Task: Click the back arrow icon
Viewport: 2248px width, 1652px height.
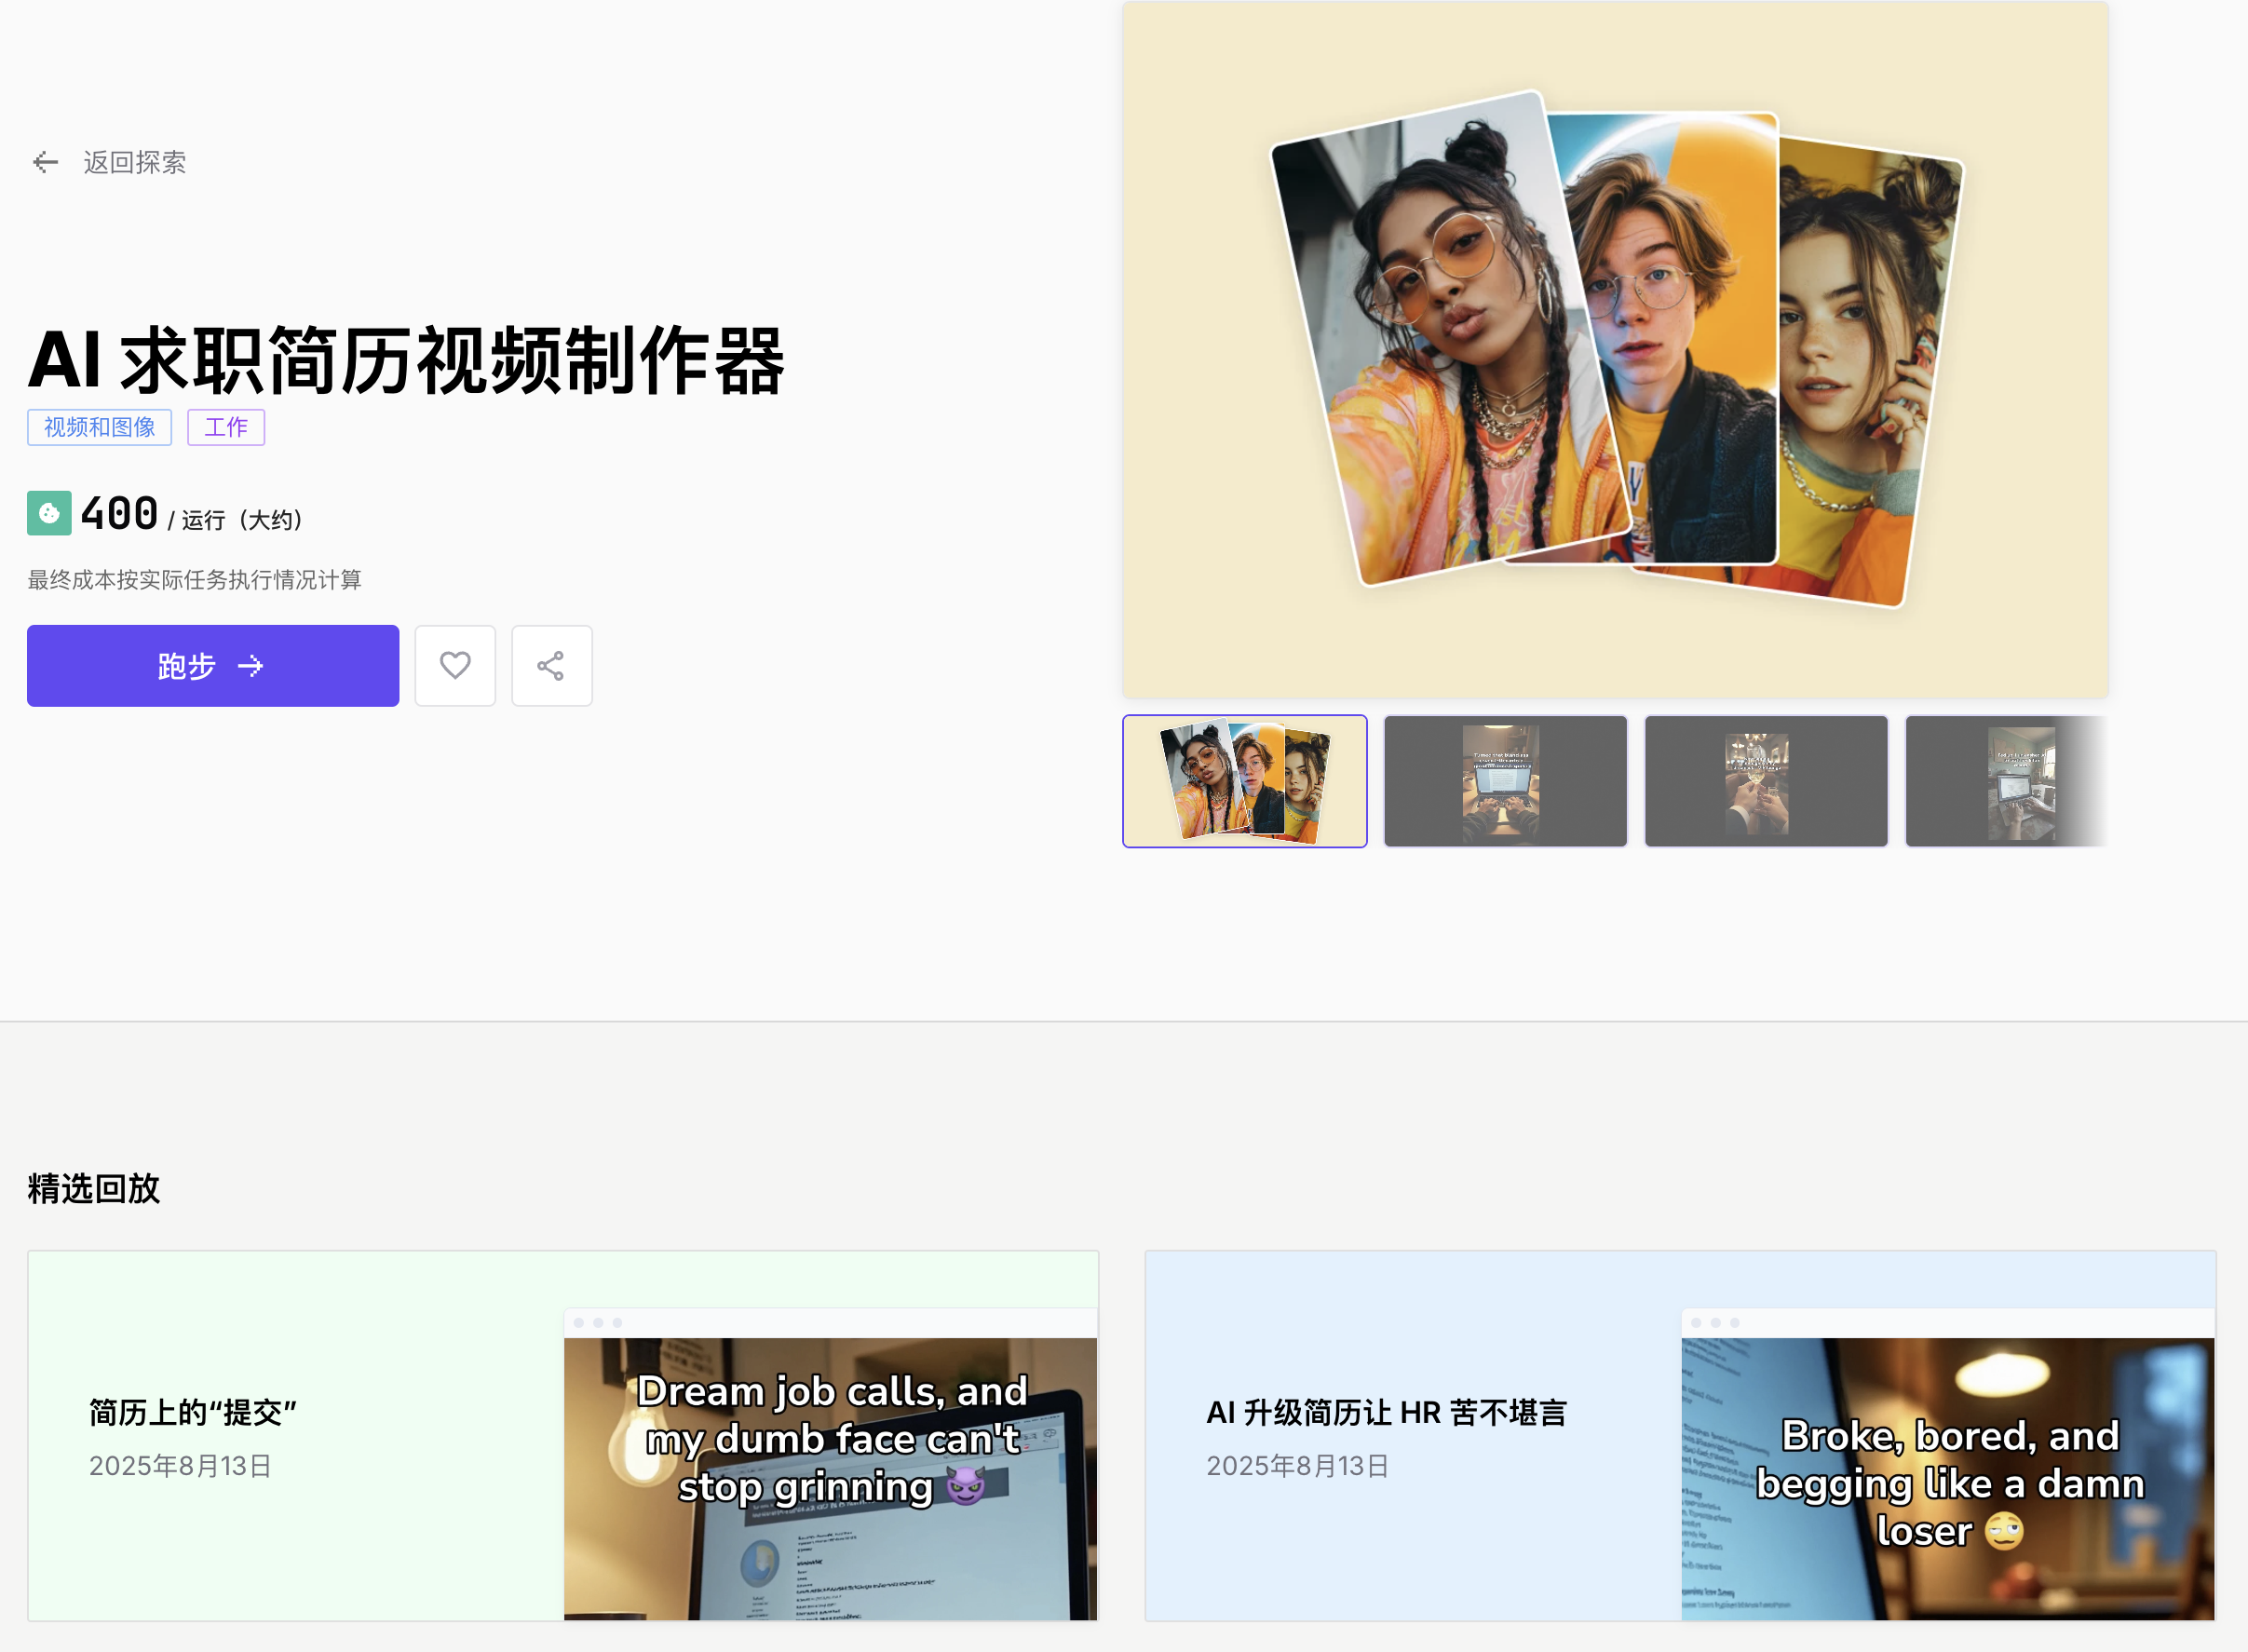Action: click(45, 162)
